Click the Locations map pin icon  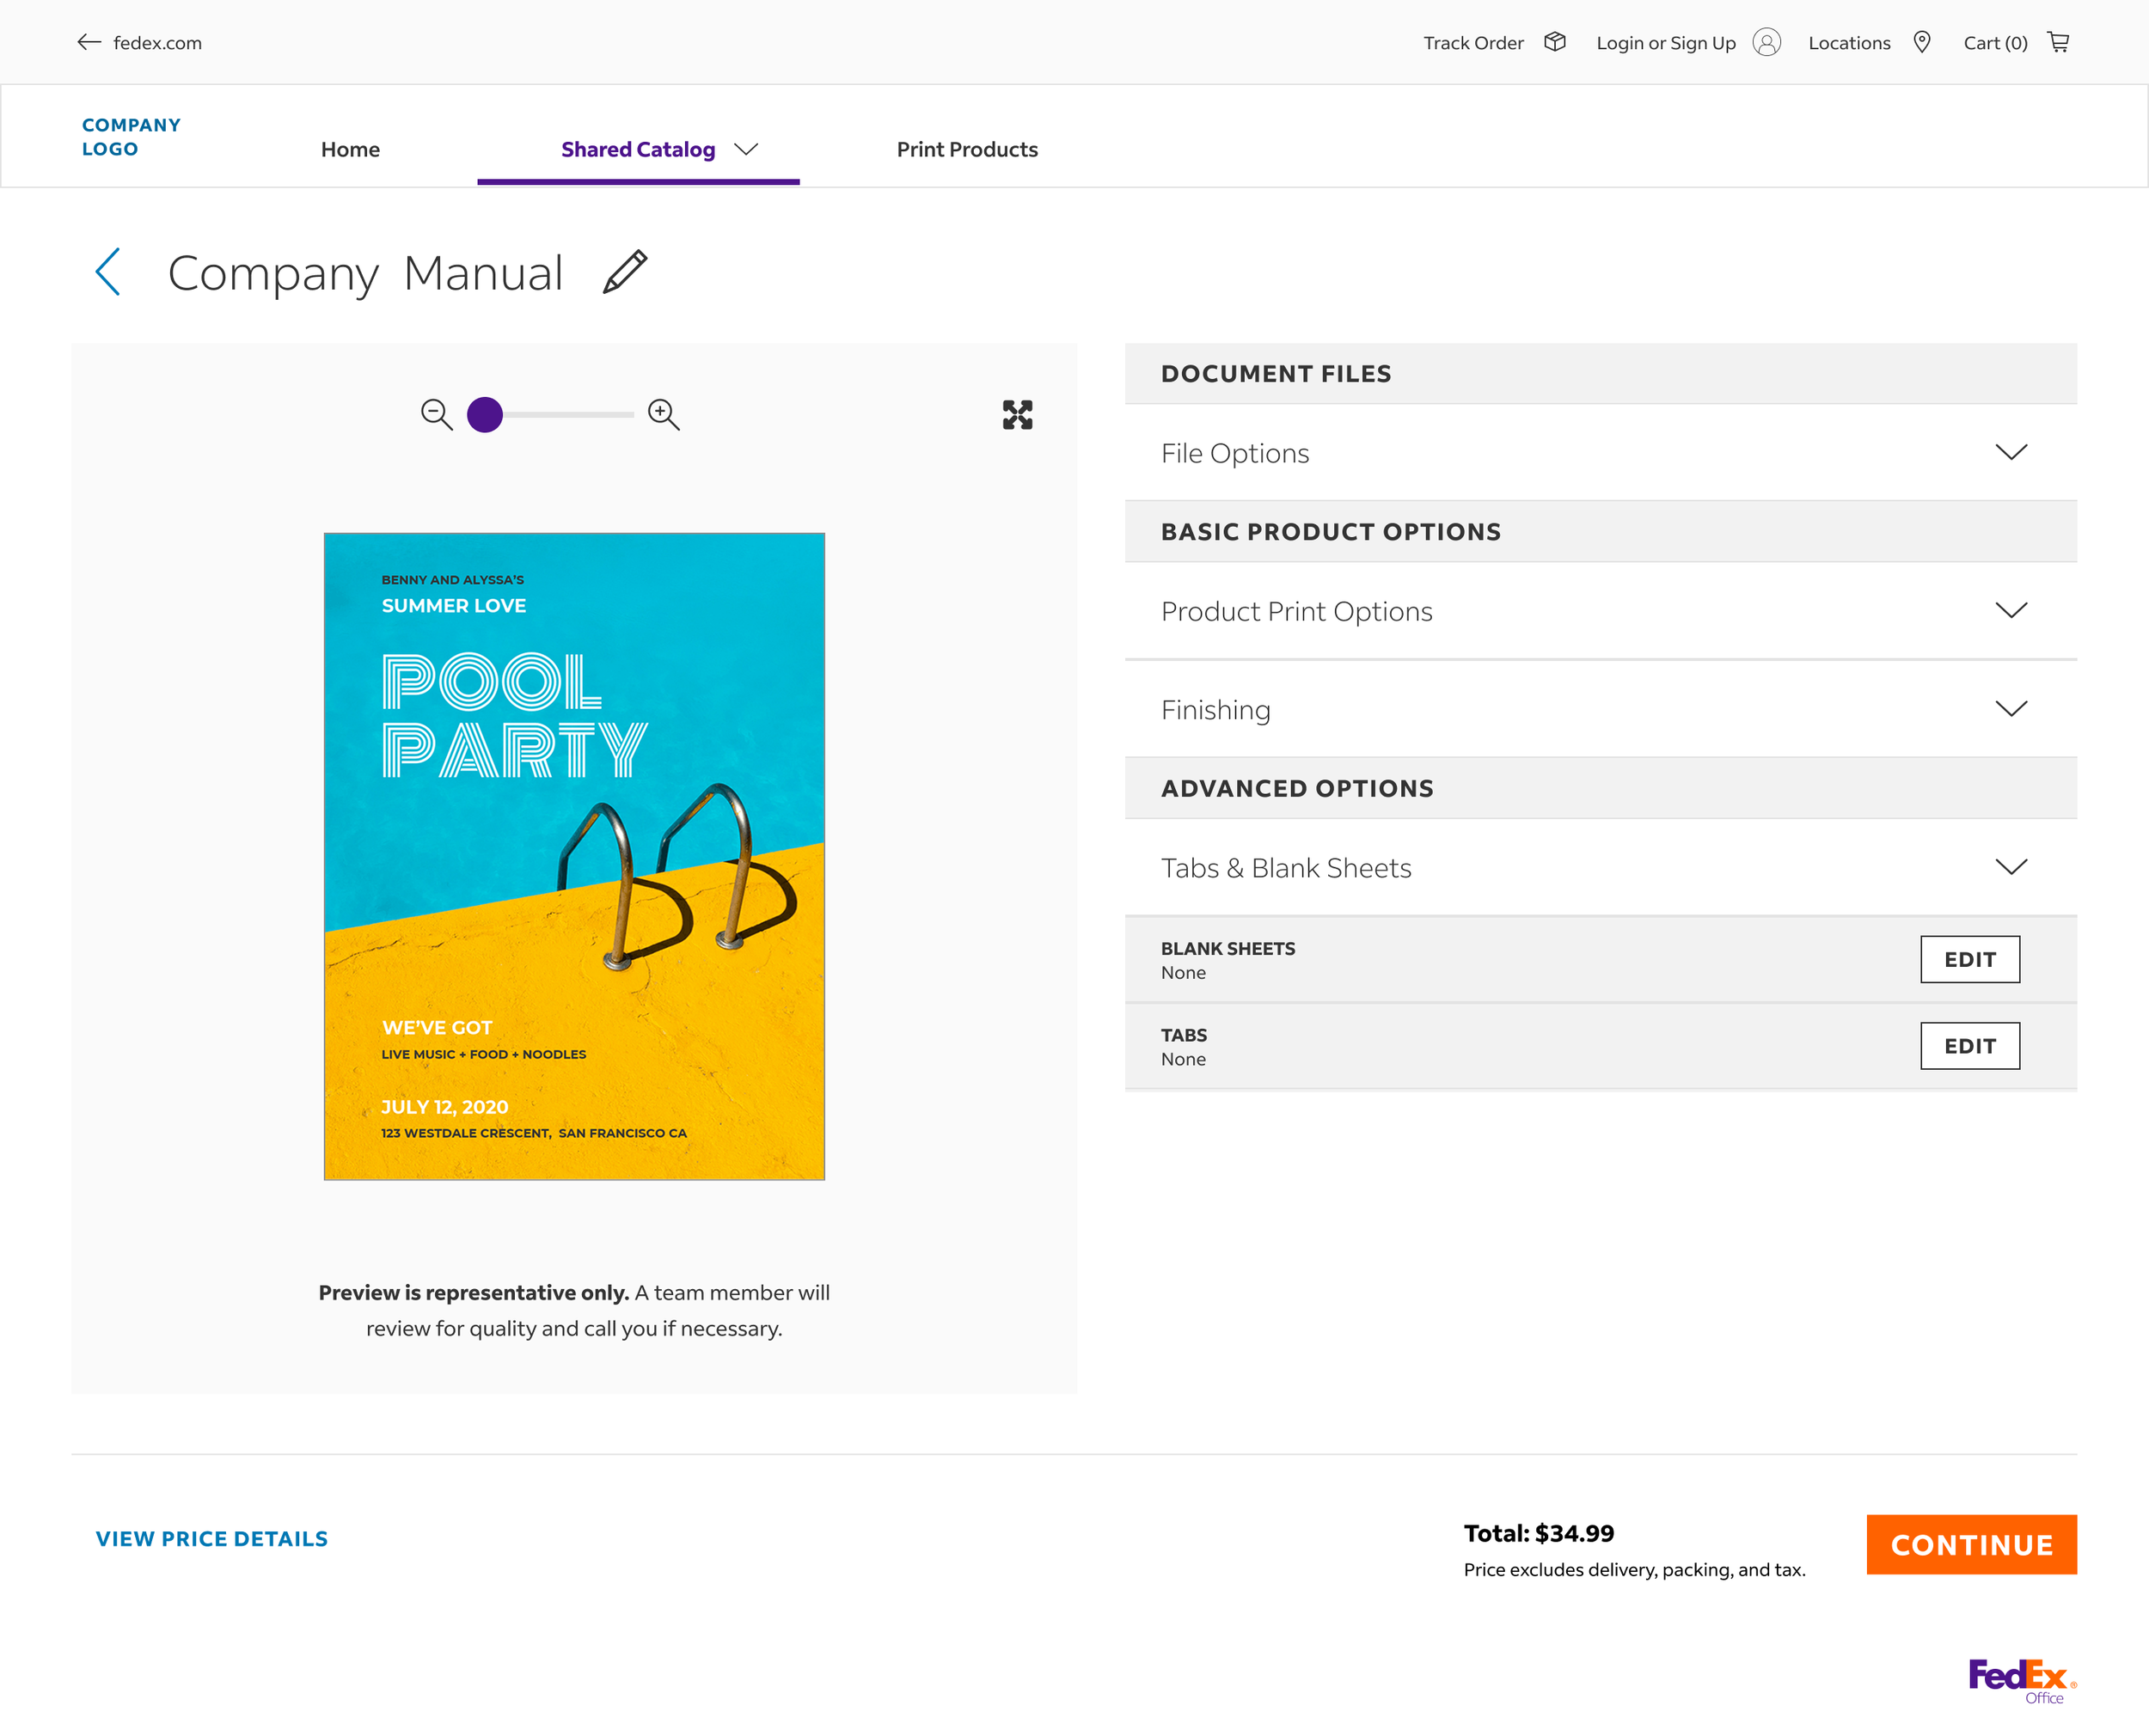click(x=1921, y=42)
